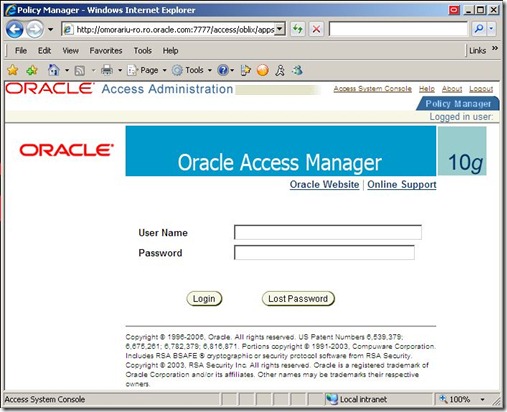The image size is (507, 412).
Task: Open the recent pages dropdown arrow
Action: [x=50, y=30]
